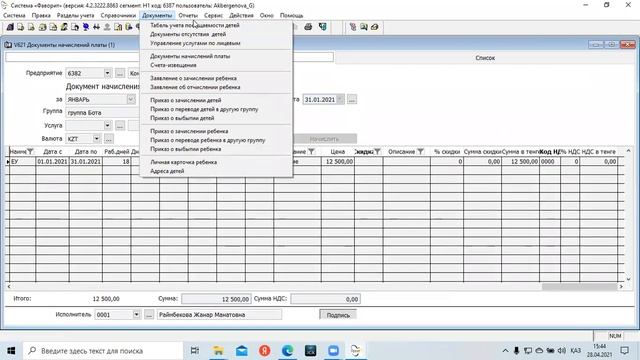
Task: Expand the Предприятие 6382 dropdown
Action: (x=107, y=73)
